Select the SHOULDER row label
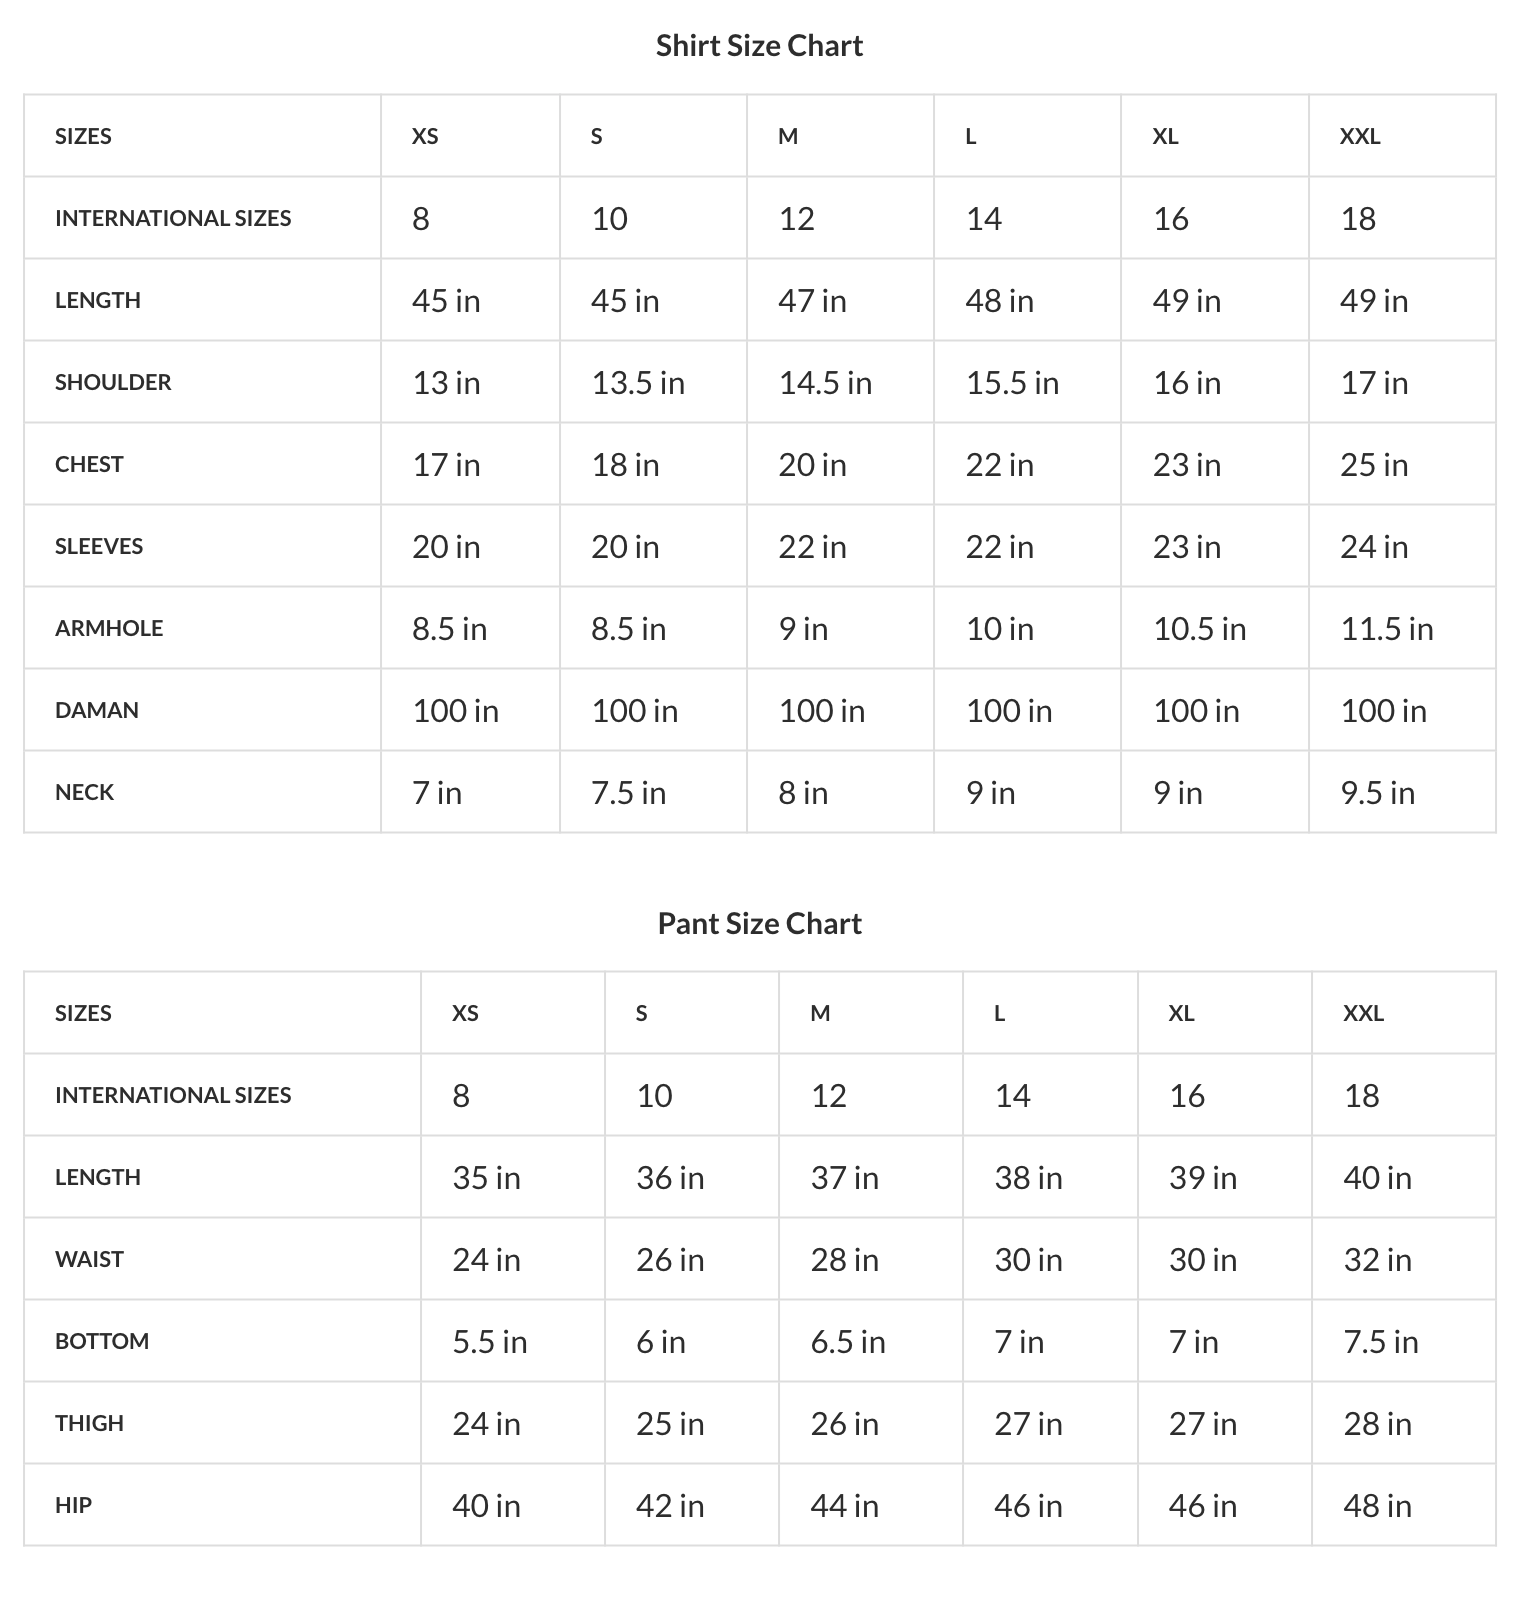This screenshot has height=1622, width=1526. click(113, 382)
